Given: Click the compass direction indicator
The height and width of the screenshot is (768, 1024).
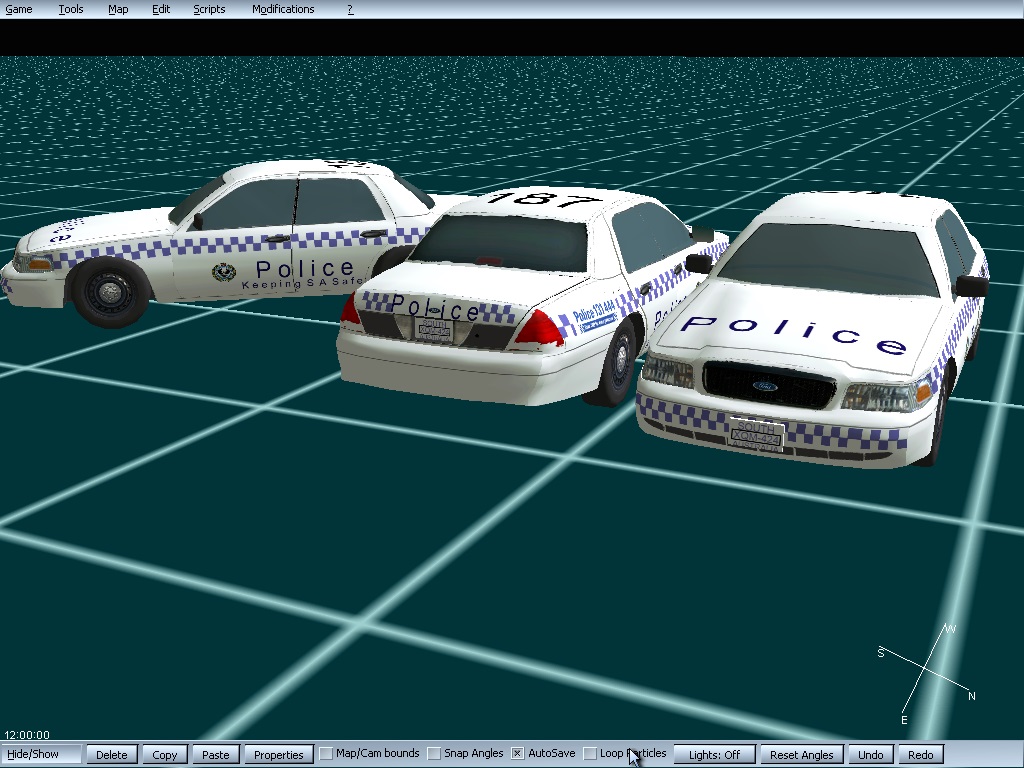Looking at the screenshot, I should pos(927,675).
